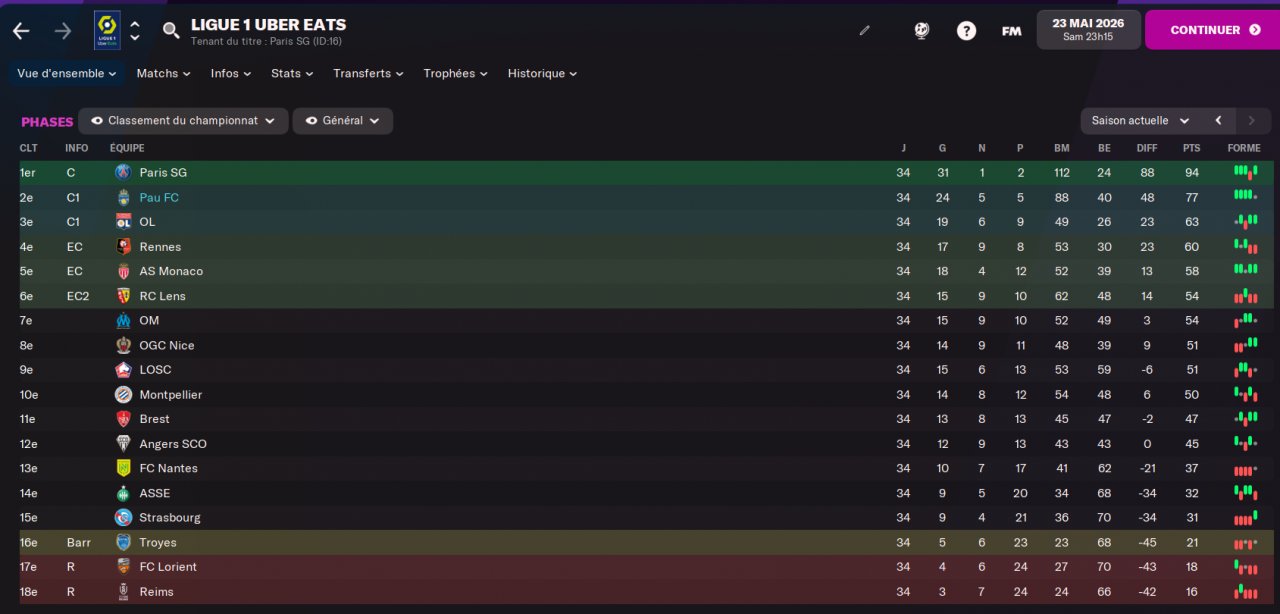Toggle the Général view eye selector
Viewport: 1280px width, 614px height.
coord(343,121)
